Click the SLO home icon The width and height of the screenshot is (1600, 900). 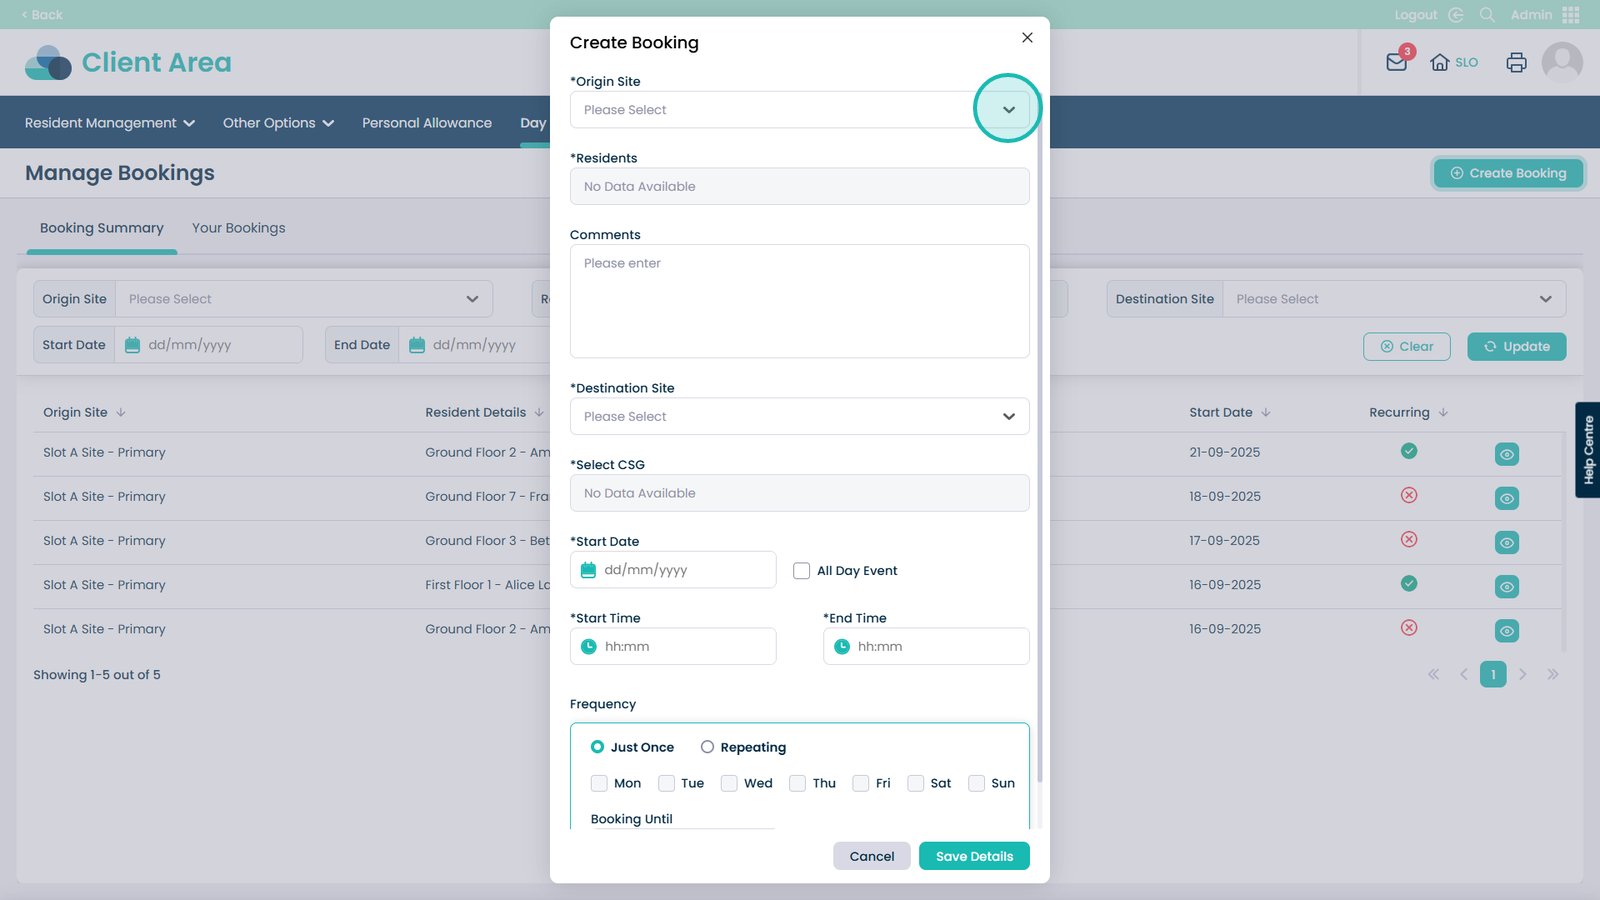point(1440,62)
